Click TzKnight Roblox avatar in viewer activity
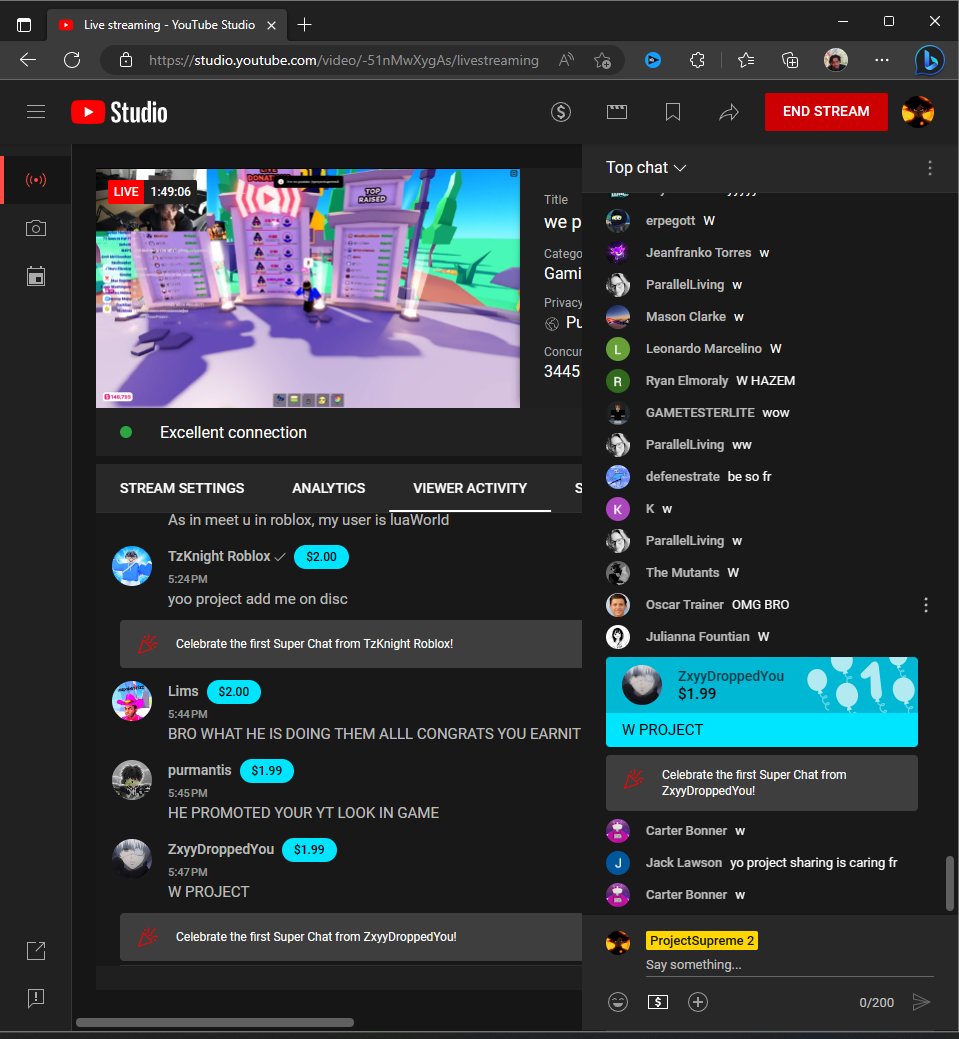The width and height of the screenshot is (959, 1039). tap(132, 566)
